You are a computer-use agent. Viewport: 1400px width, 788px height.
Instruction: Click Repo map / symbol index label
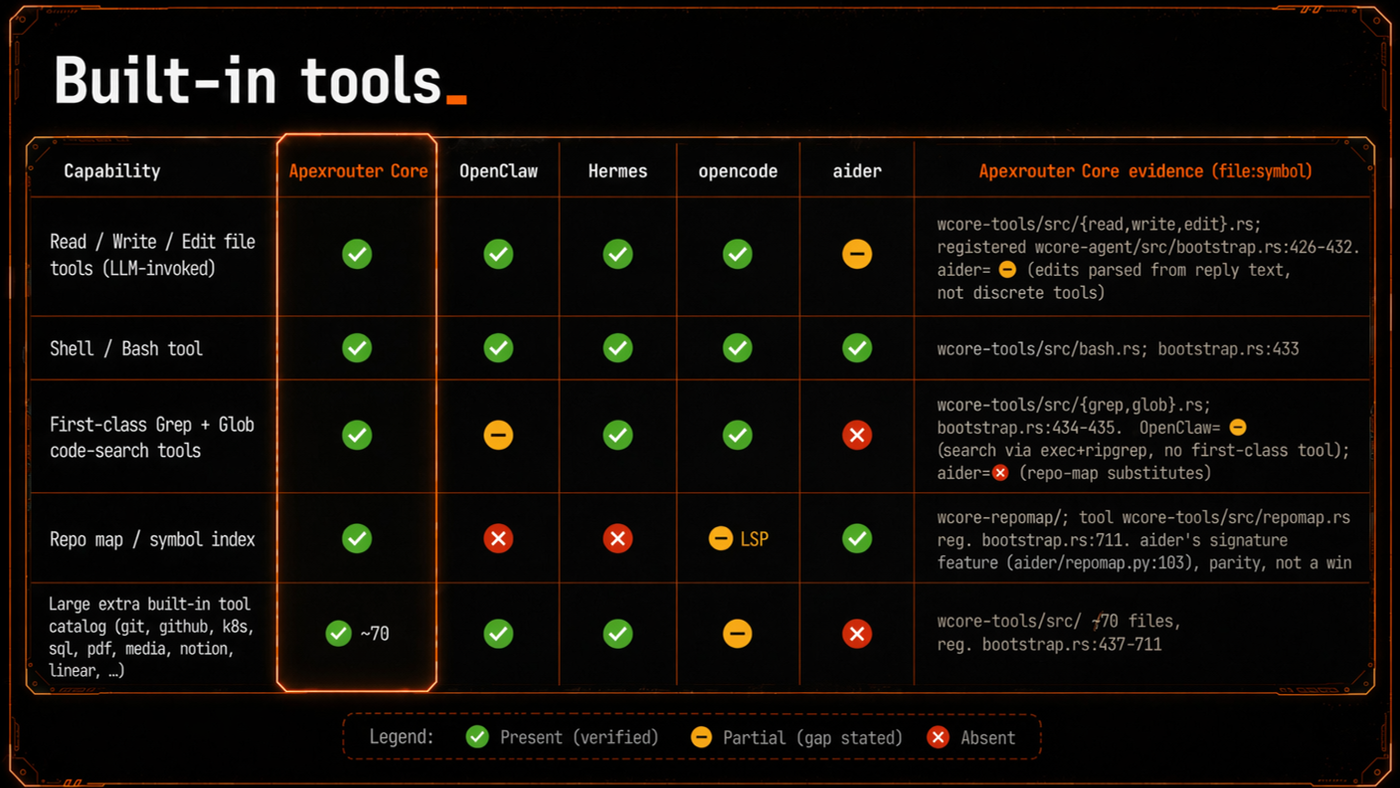(x=152, y=539)
